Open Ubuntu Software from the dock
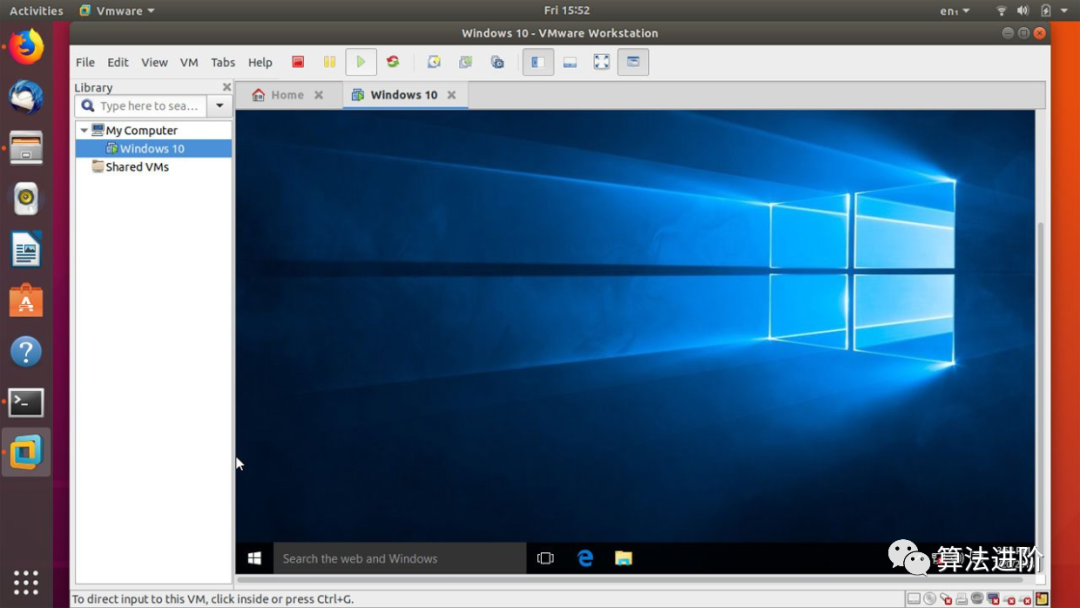Screen dimensions: 1080x608 coord(26,301)
